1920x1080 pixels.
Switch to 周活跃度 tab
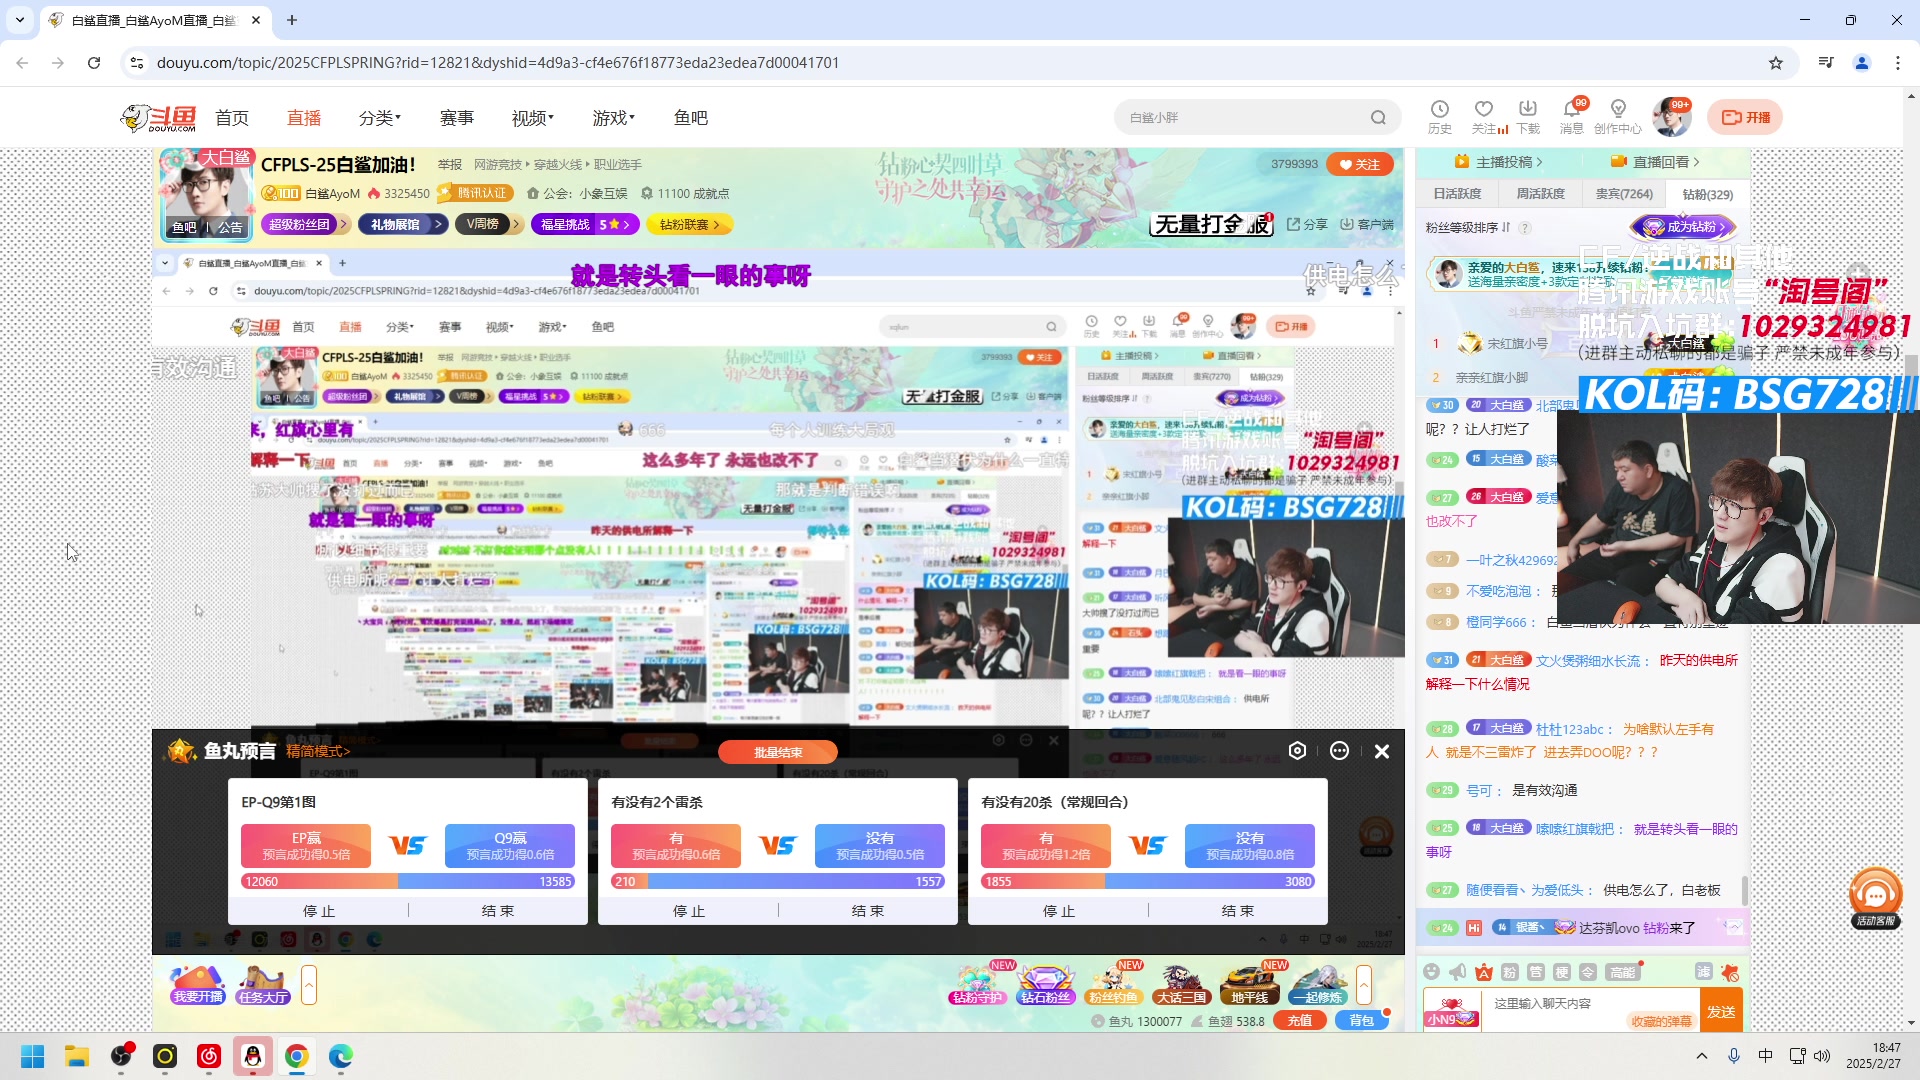pyautogui.click(x=1540, y=194)
